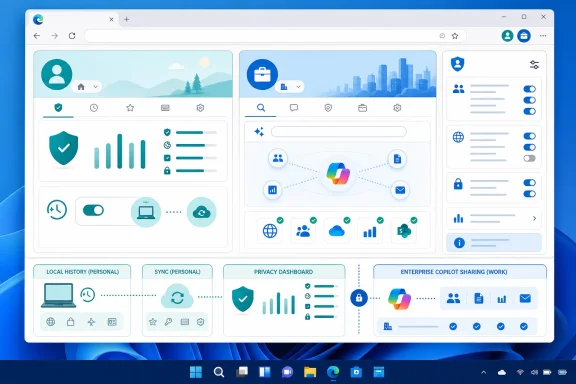
Task: Click the Copilot search input field
Action: point(339,132)
